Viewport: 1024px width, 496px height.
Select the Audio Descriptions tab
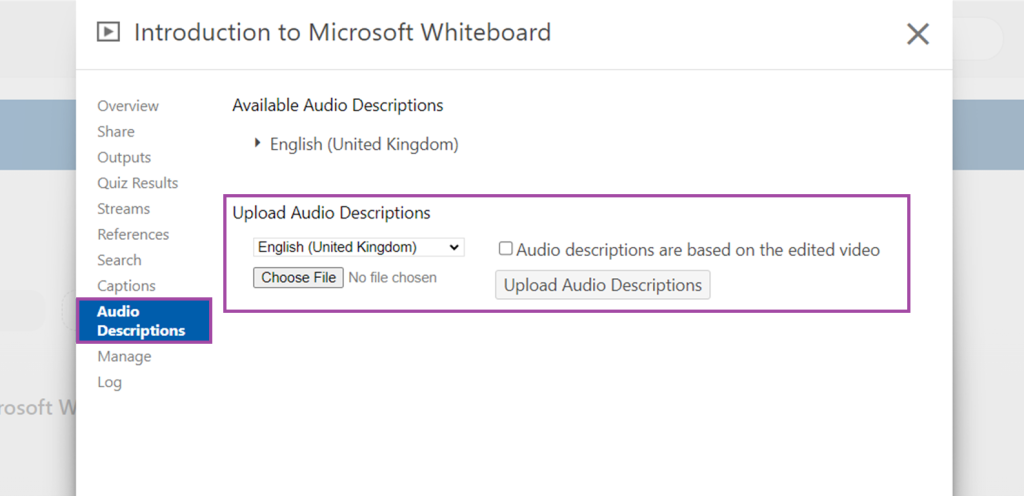tap(144, 320)
